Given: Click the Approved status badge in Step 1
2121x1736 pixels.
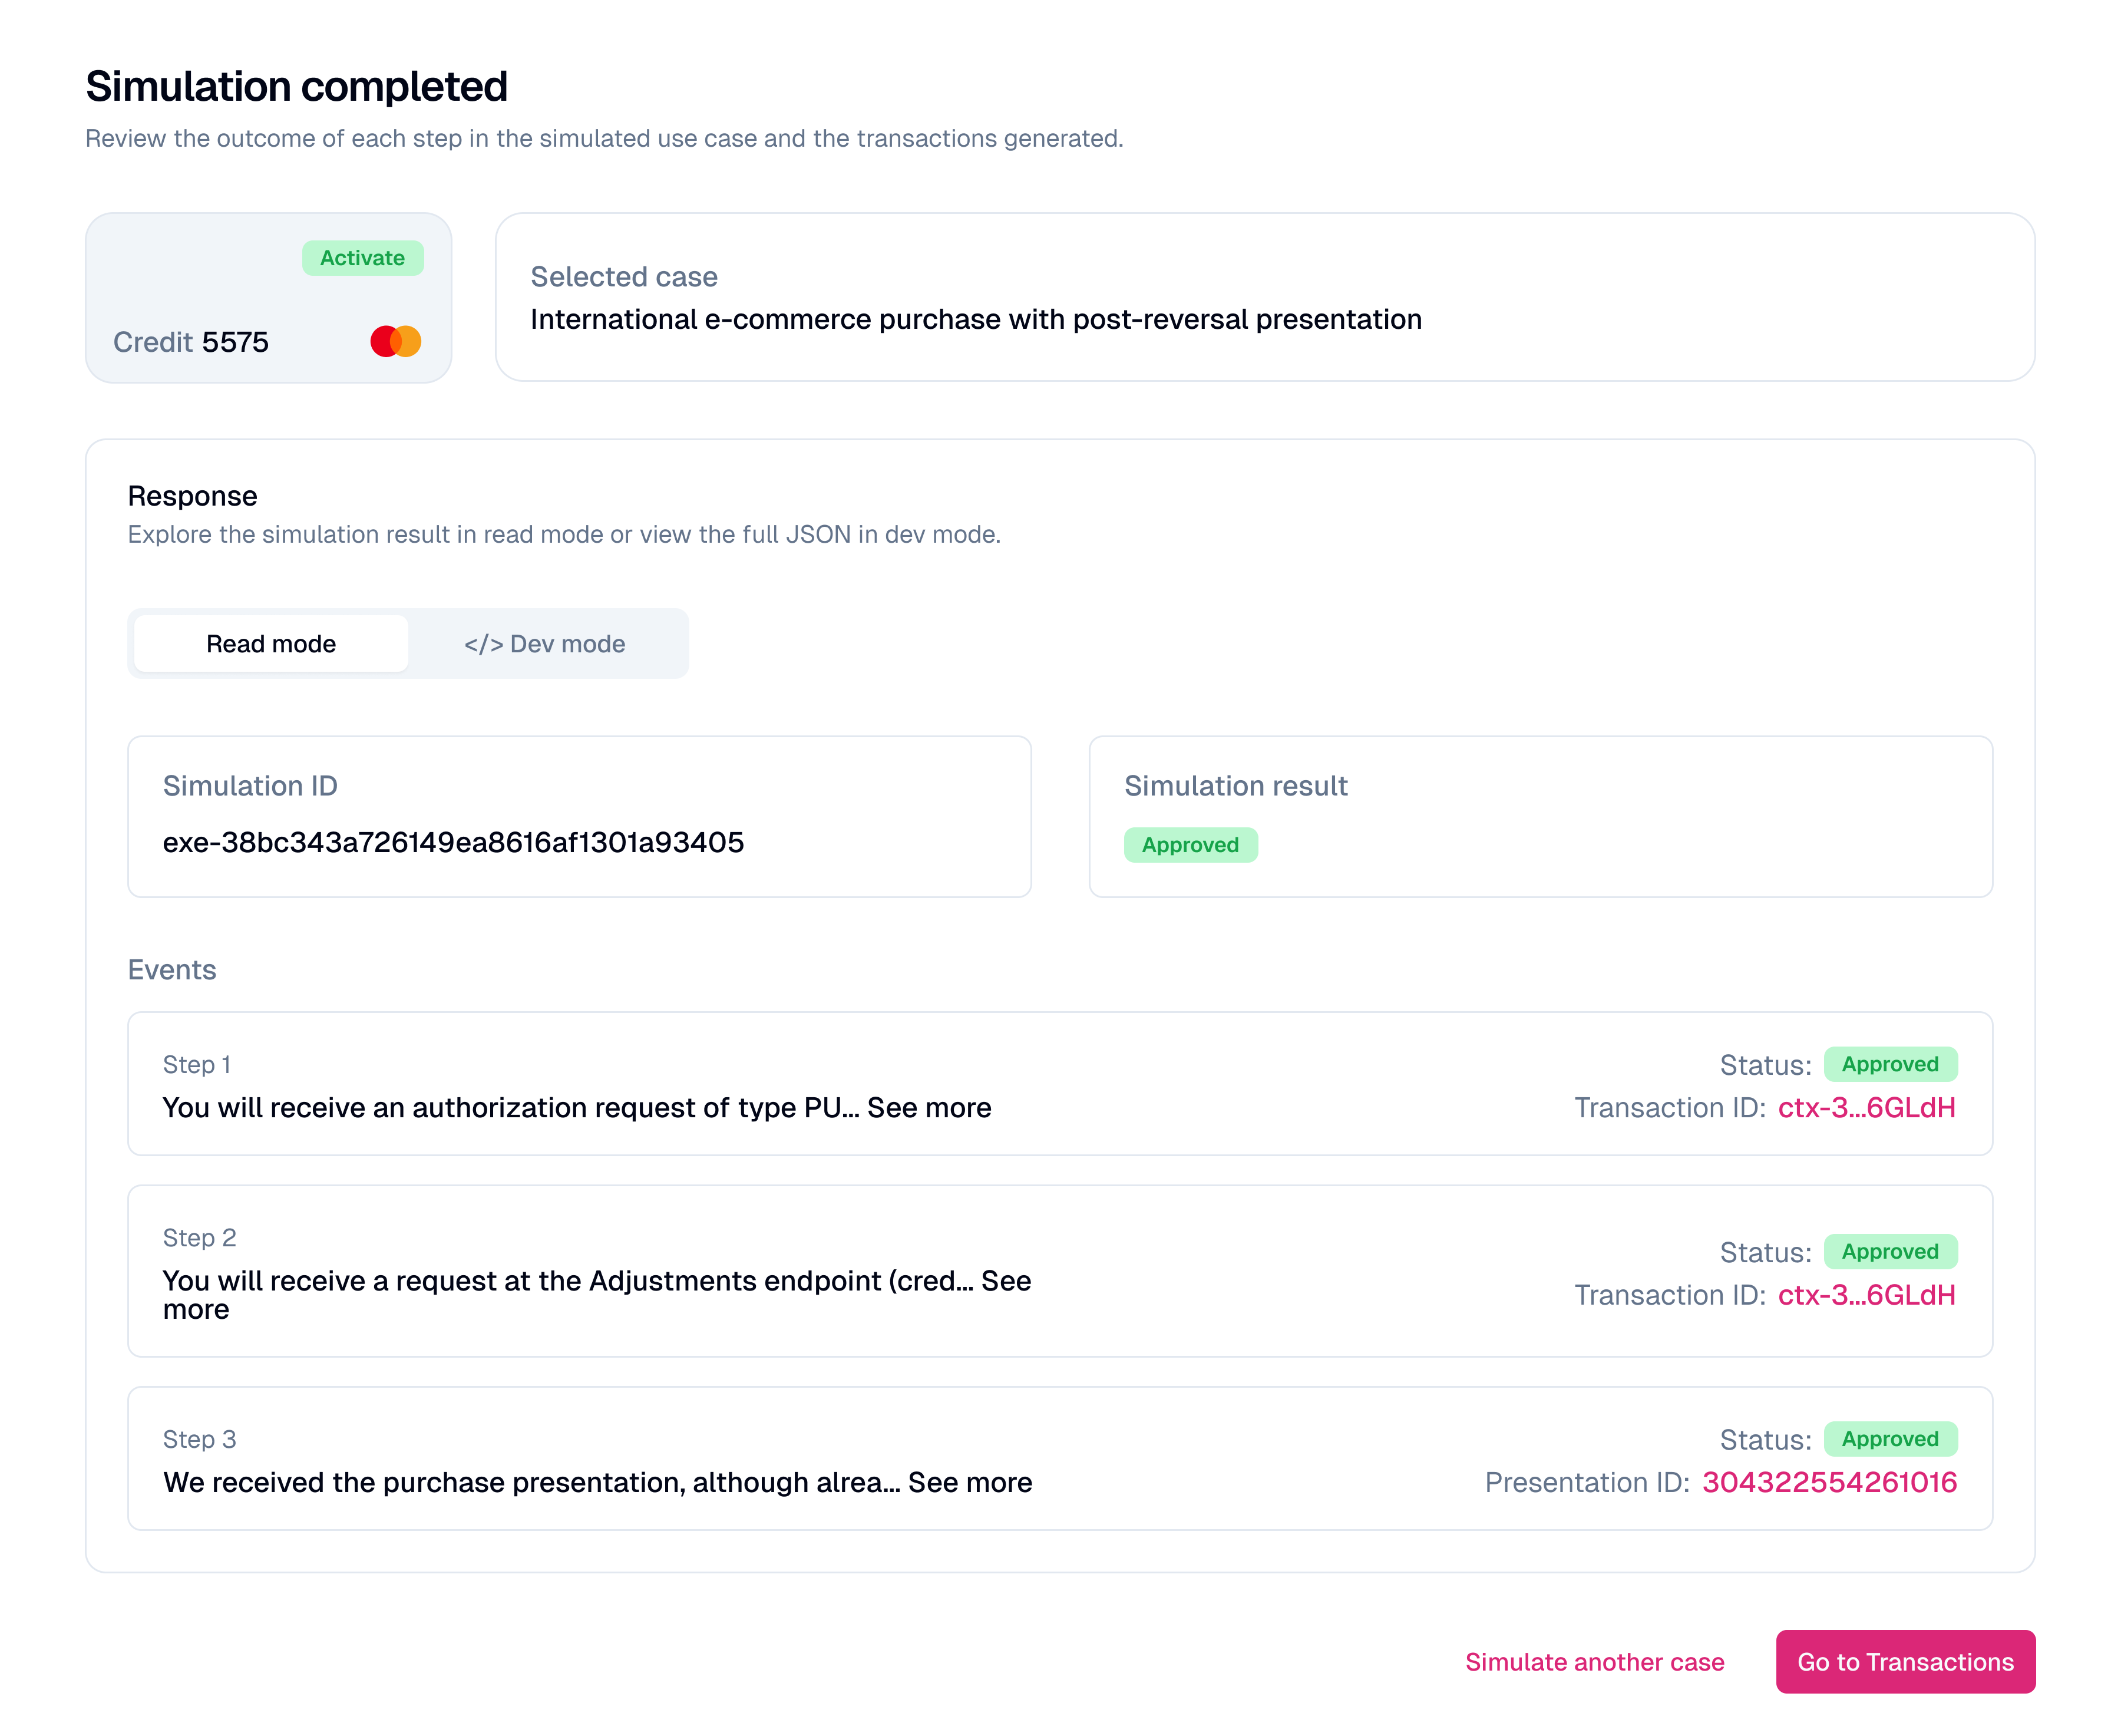Looking at the screenshot, I should [x=1890, y=1064].
